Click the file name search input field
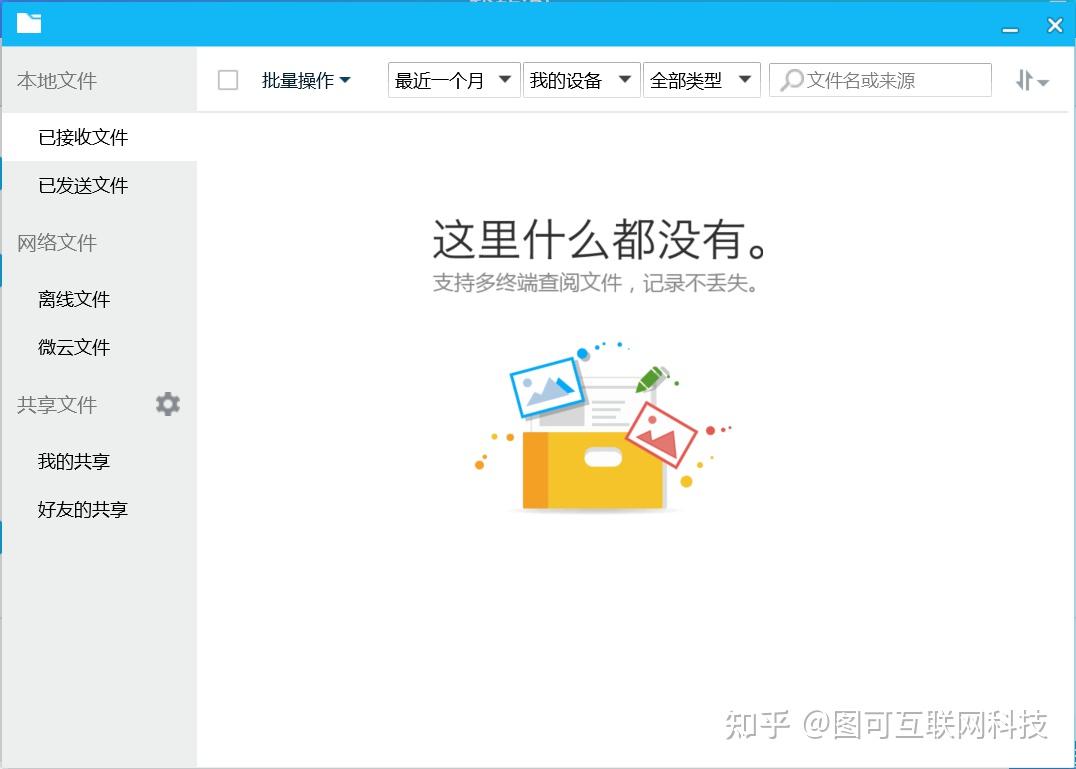 point(880,80)
